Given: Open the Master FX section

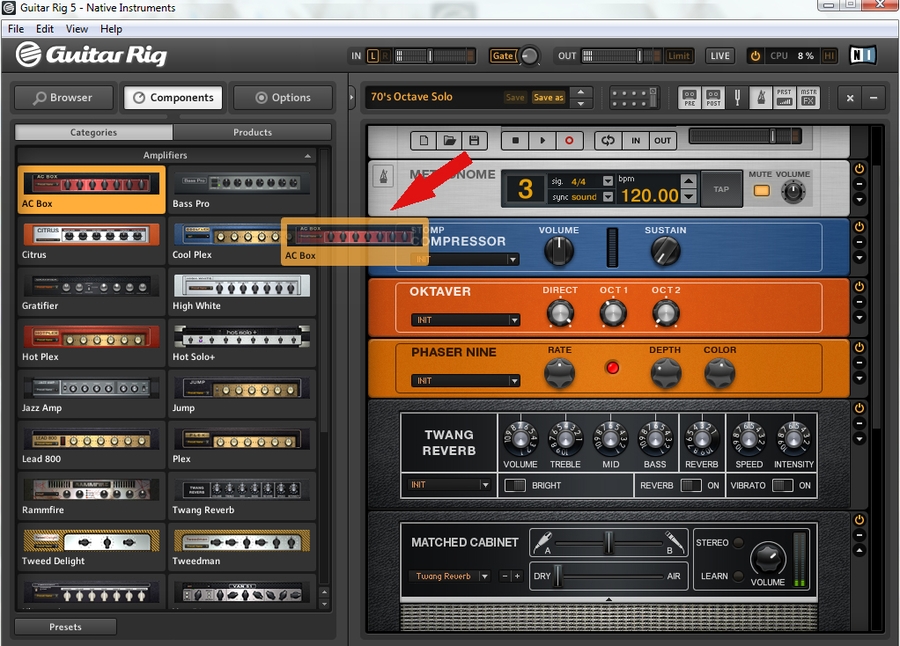Looking at the screenshot, I should click(808, 97).
